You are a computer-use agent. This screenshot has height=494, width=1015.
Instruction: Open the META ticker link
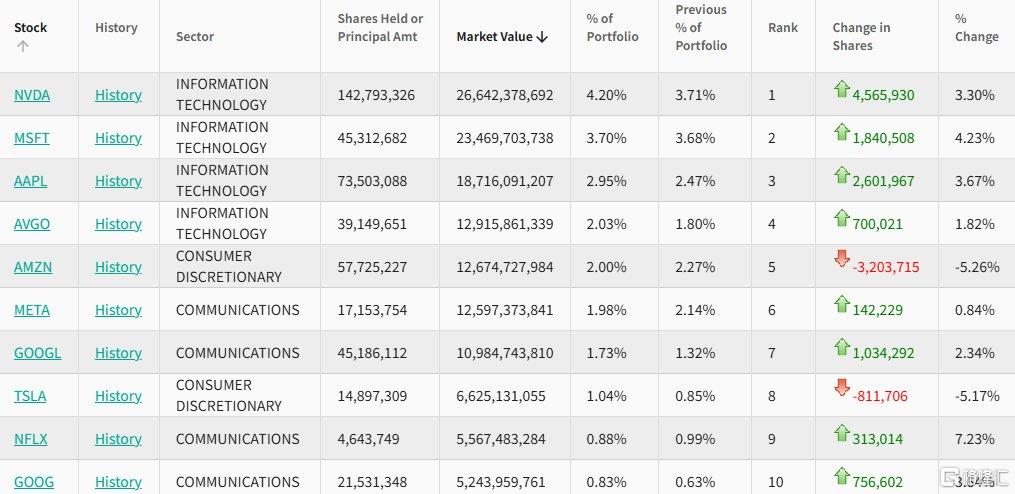(32, 310)
